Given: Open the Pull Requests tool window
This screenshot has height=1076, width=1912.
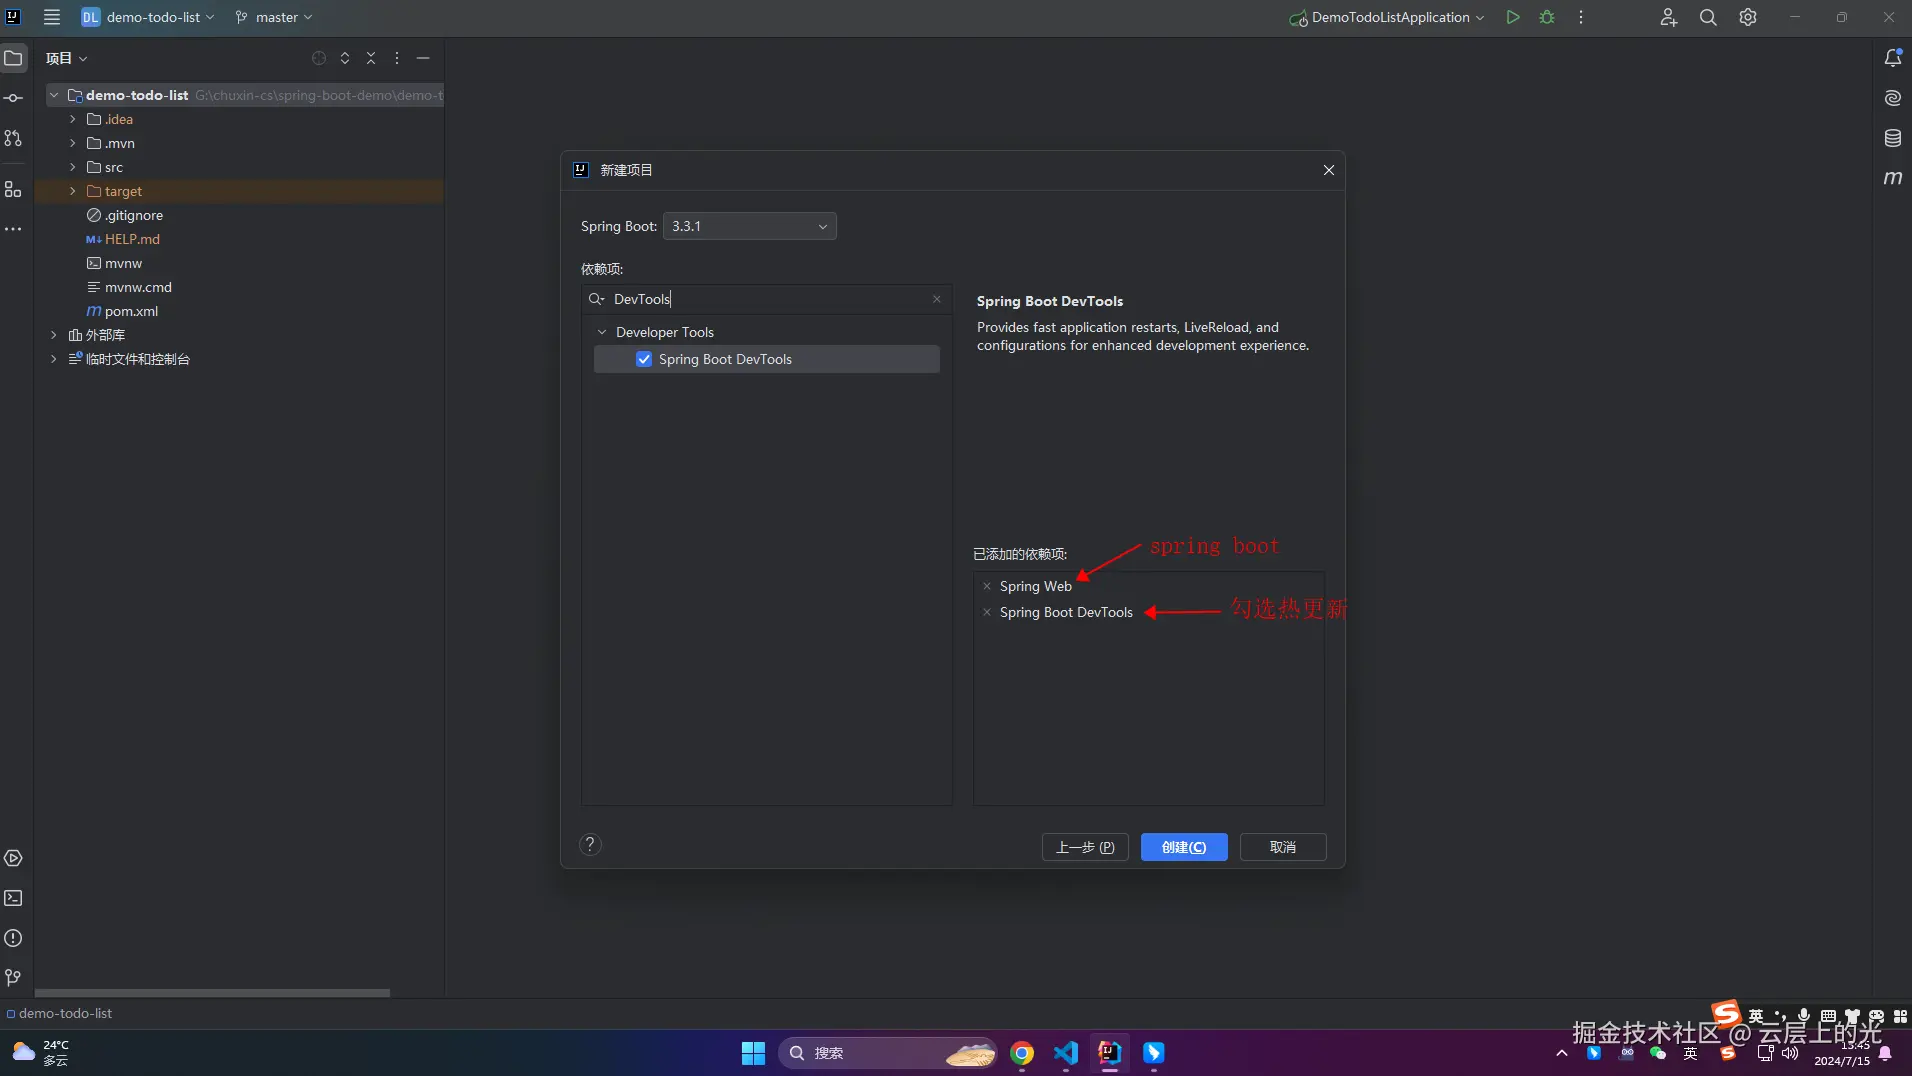Looking at the screenshot, I should pos(13,138).
